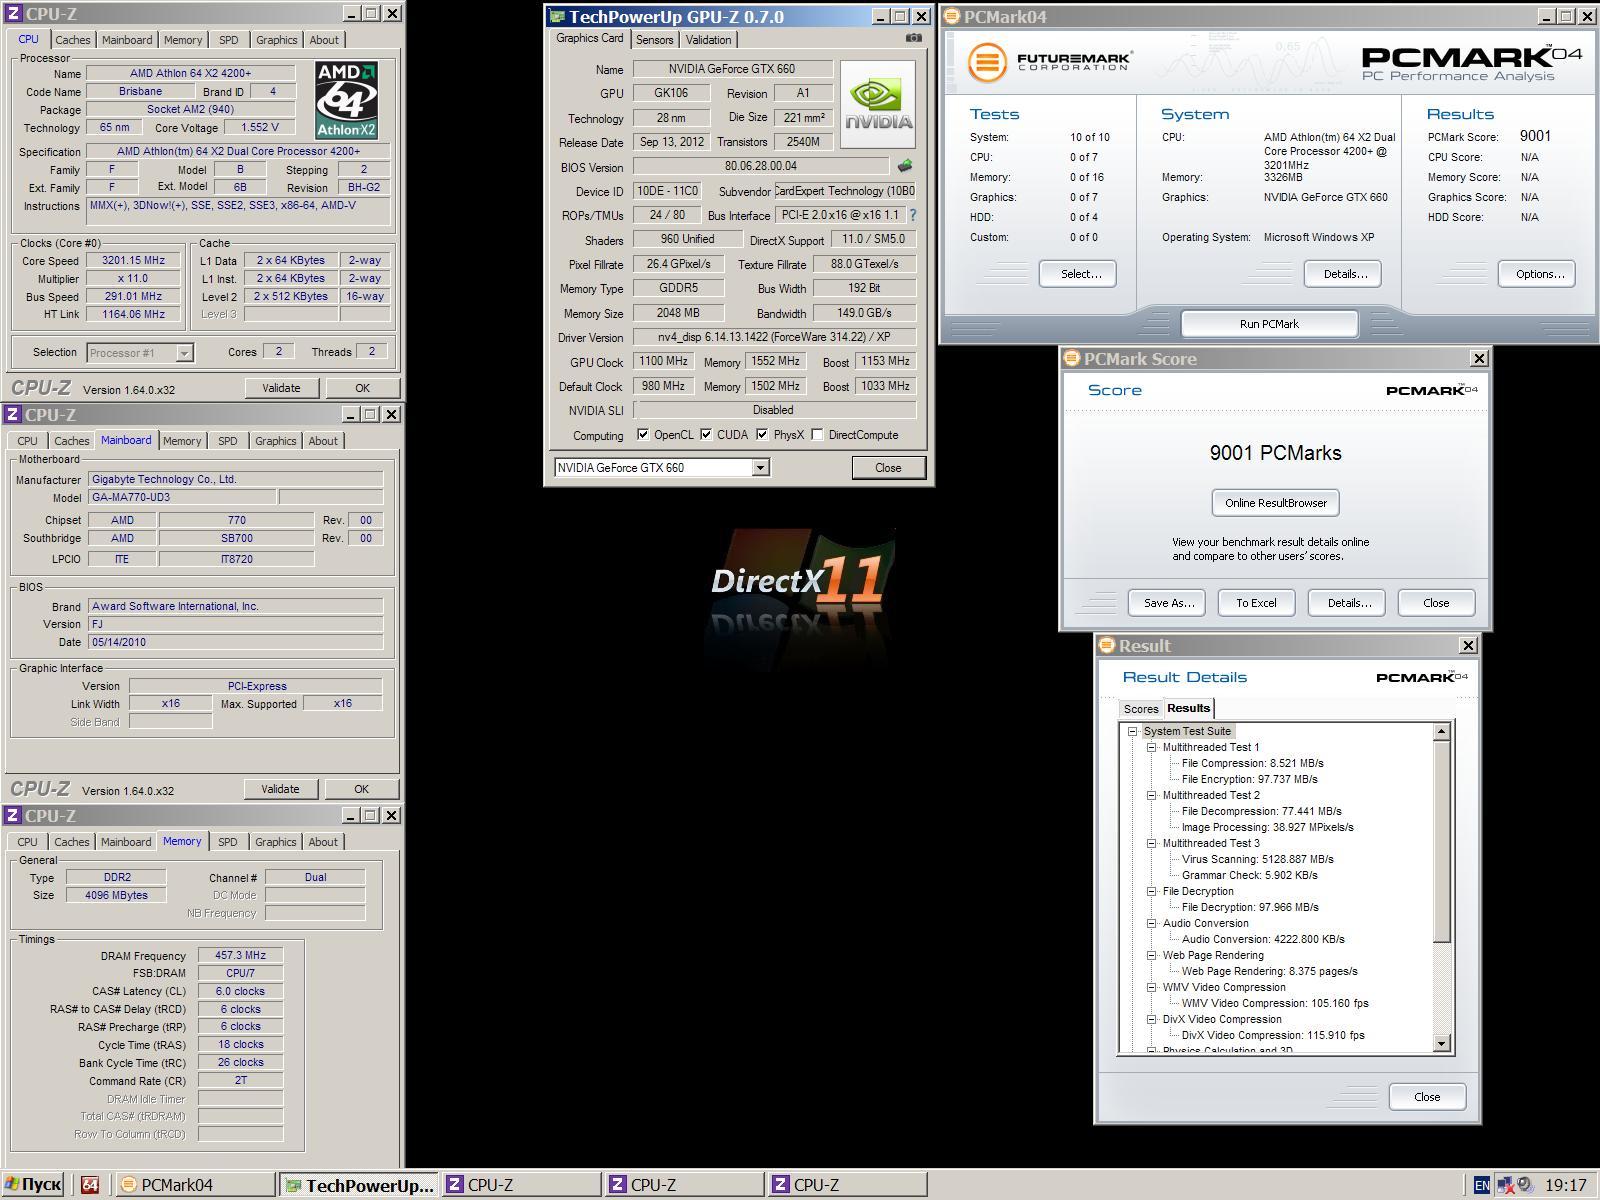Open Graphics tab in middle CPU-Z window
This screenshot has height=1200, width=1600.
[x=275, y=441]
